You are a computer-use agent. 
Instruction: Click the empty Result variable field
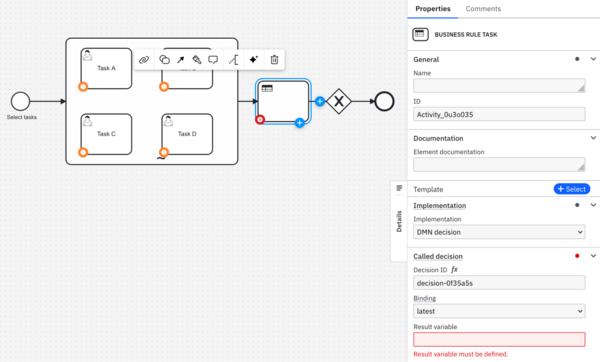(499, 339)
